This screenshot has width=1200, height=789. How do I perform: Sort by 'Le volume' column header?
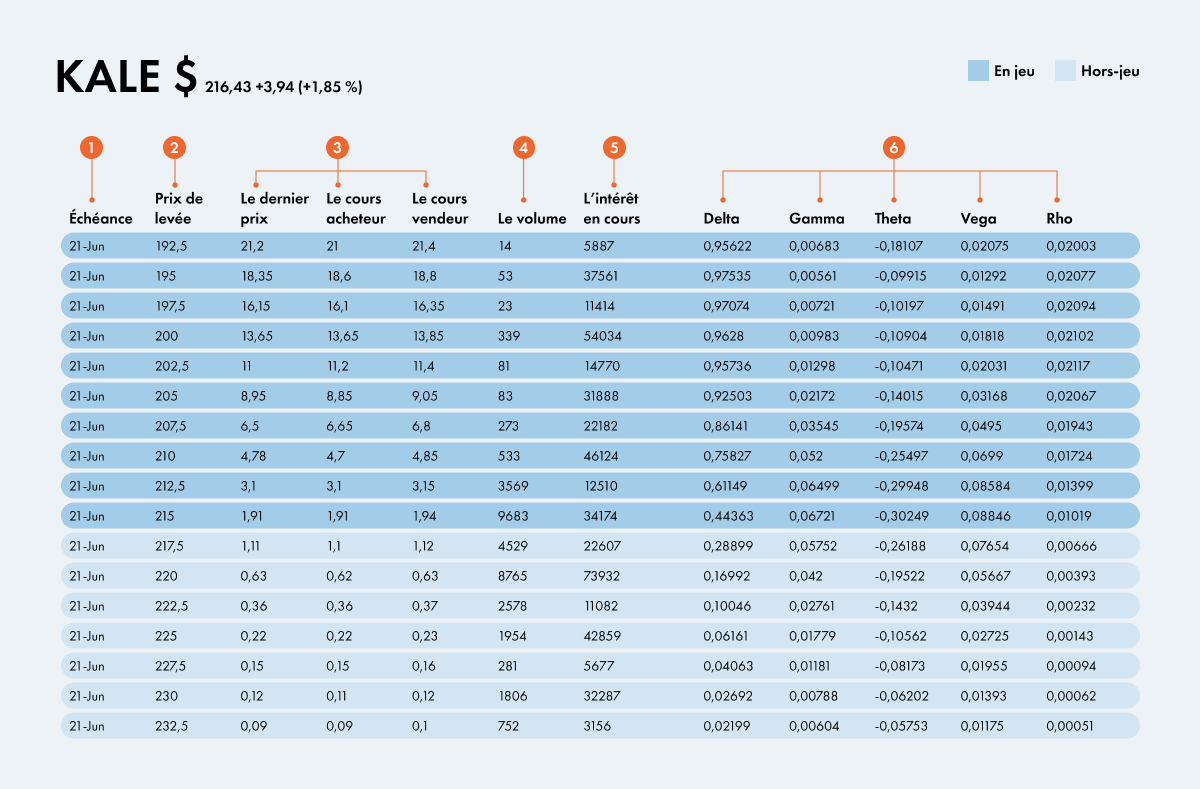click(532, 218)
